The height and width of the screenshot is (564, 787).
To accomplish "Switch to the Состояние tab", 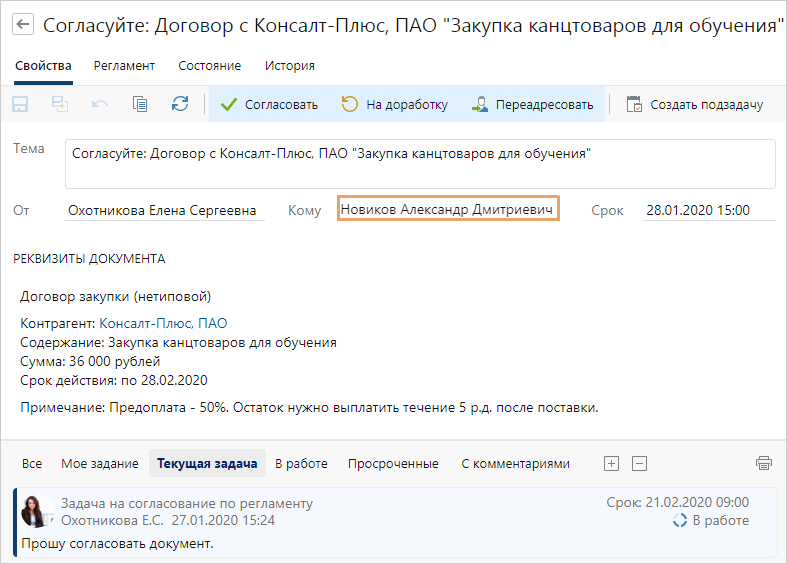I will click(209, 66).
